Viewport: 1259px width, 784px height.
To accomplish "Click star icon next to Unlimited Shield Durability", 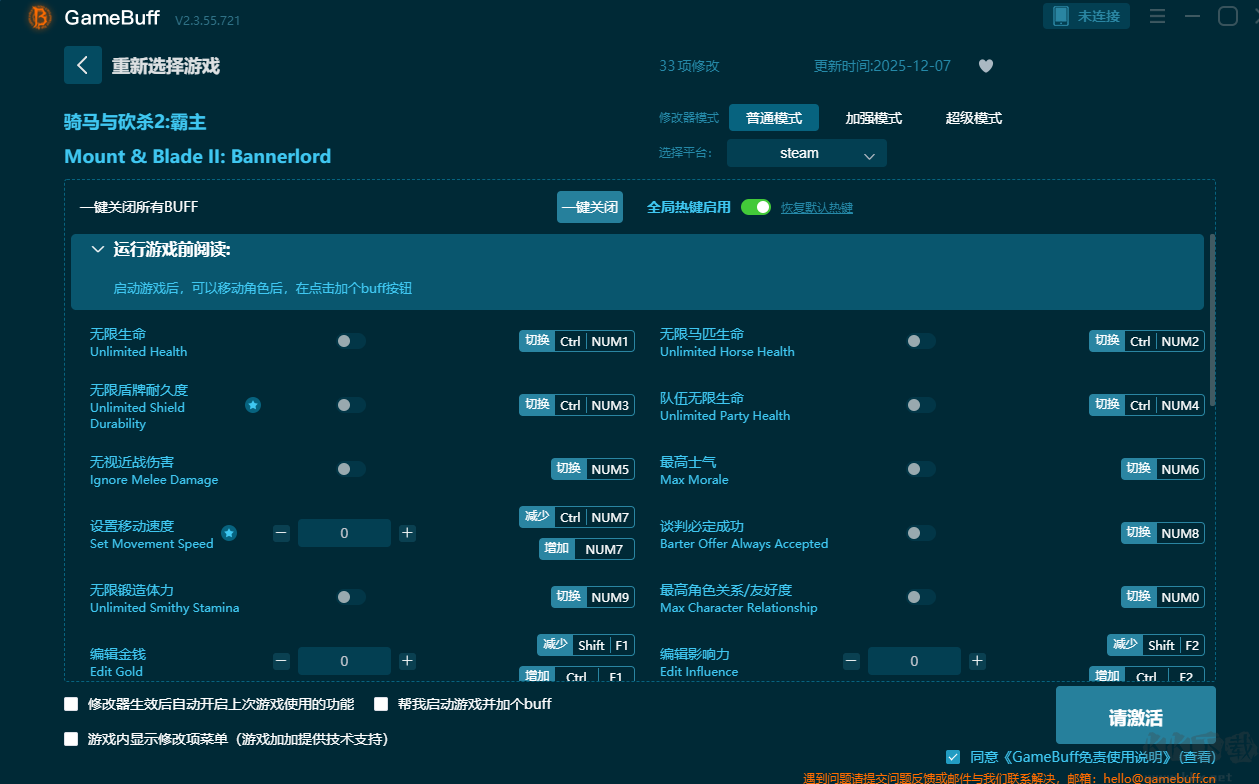I will coord(253,405).
